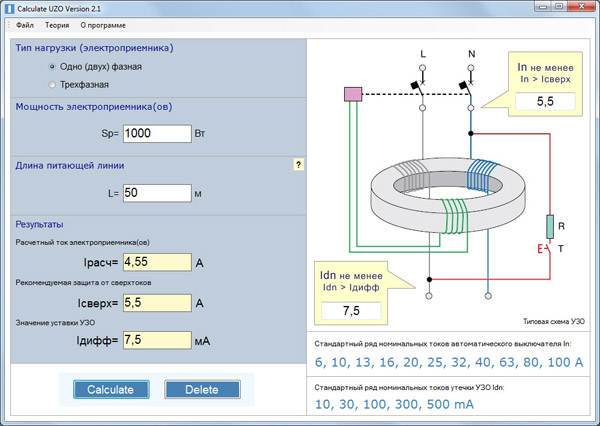Click the question mark help button
This screenshot has height=426, width=600.
[x=298, y=165]
